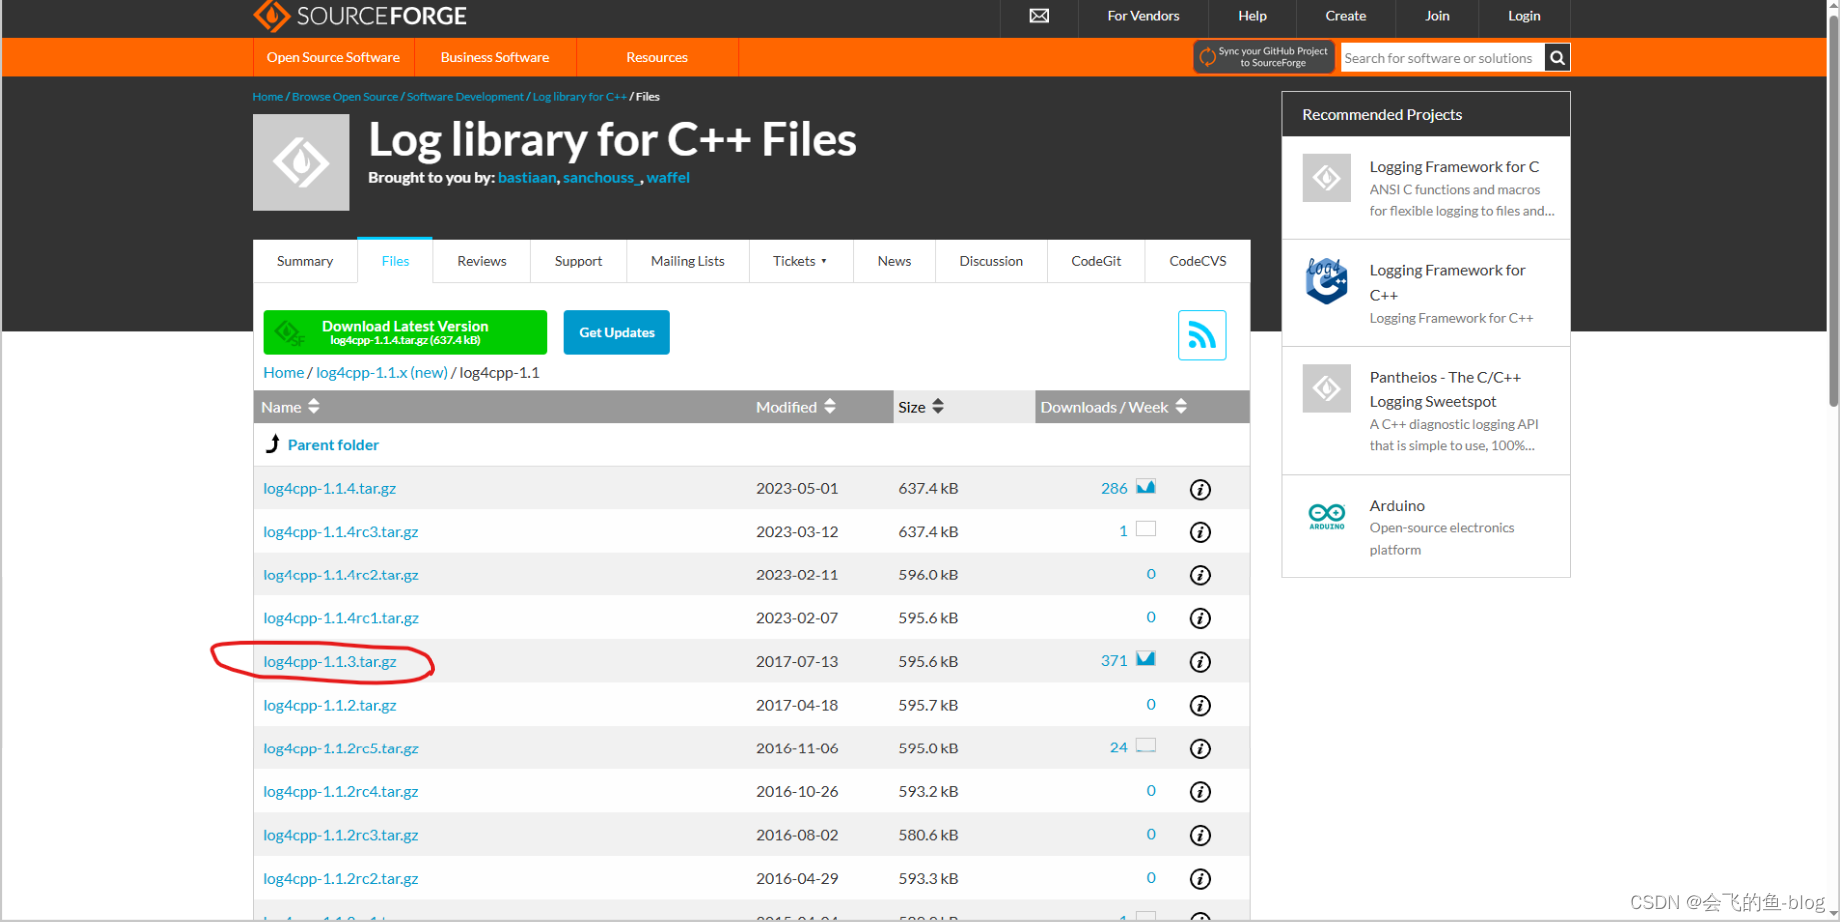Open Browse Open Source breadcrumb link
The image size is (1840, 922).
[345, 97]
